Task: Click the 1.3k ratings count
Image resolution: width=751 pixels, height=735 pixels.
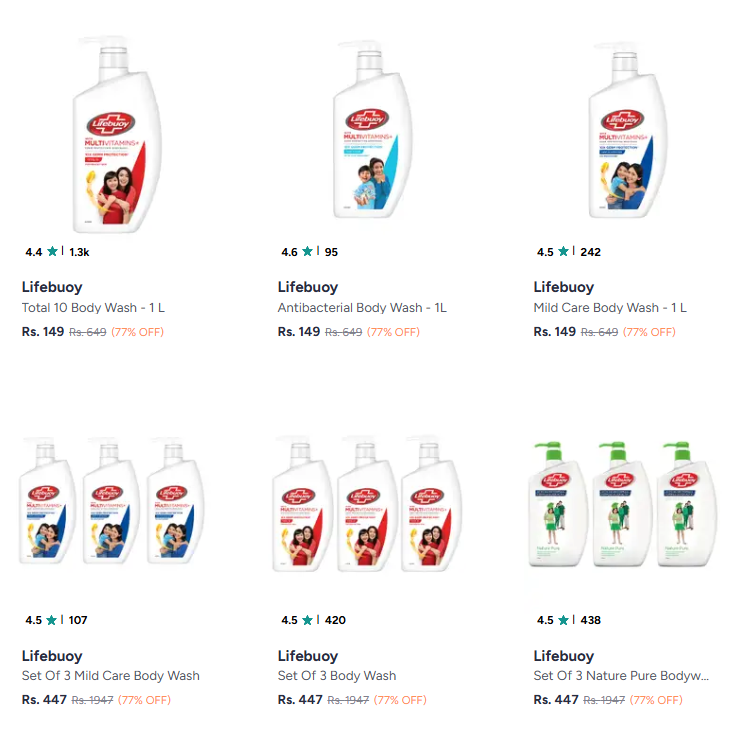Action: 79,252
